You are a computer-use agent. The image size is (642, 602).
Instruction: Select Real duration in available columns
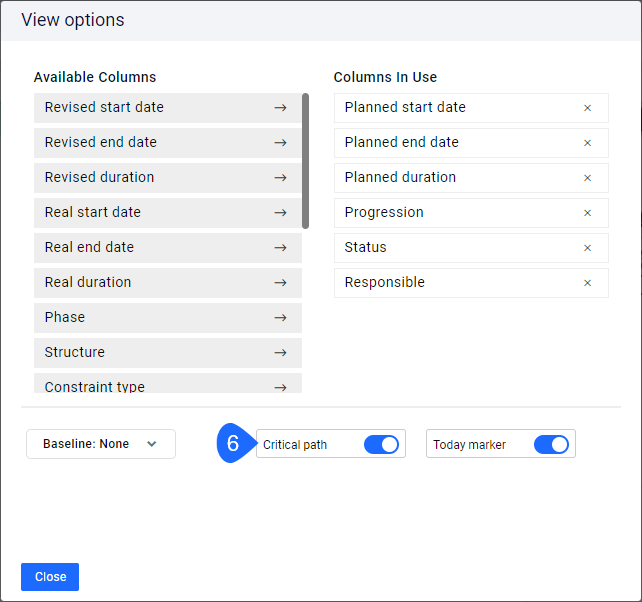coord(168,283)
